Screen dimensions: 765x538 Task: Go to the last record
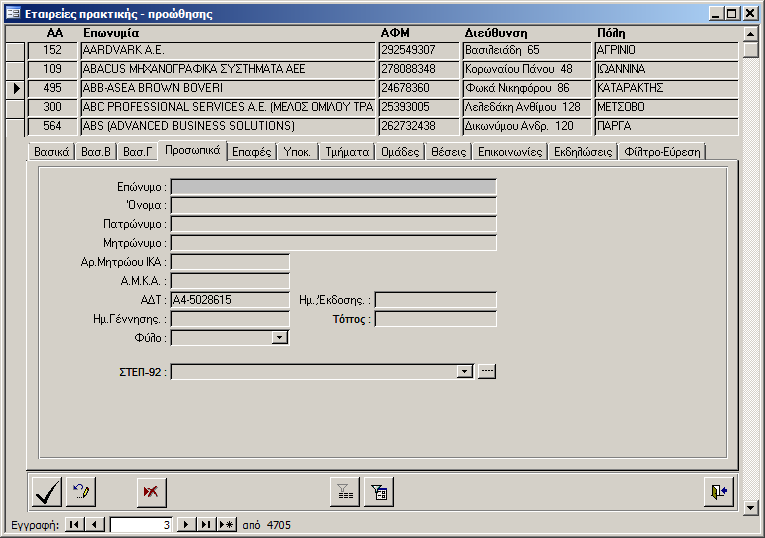coord(205,524)
